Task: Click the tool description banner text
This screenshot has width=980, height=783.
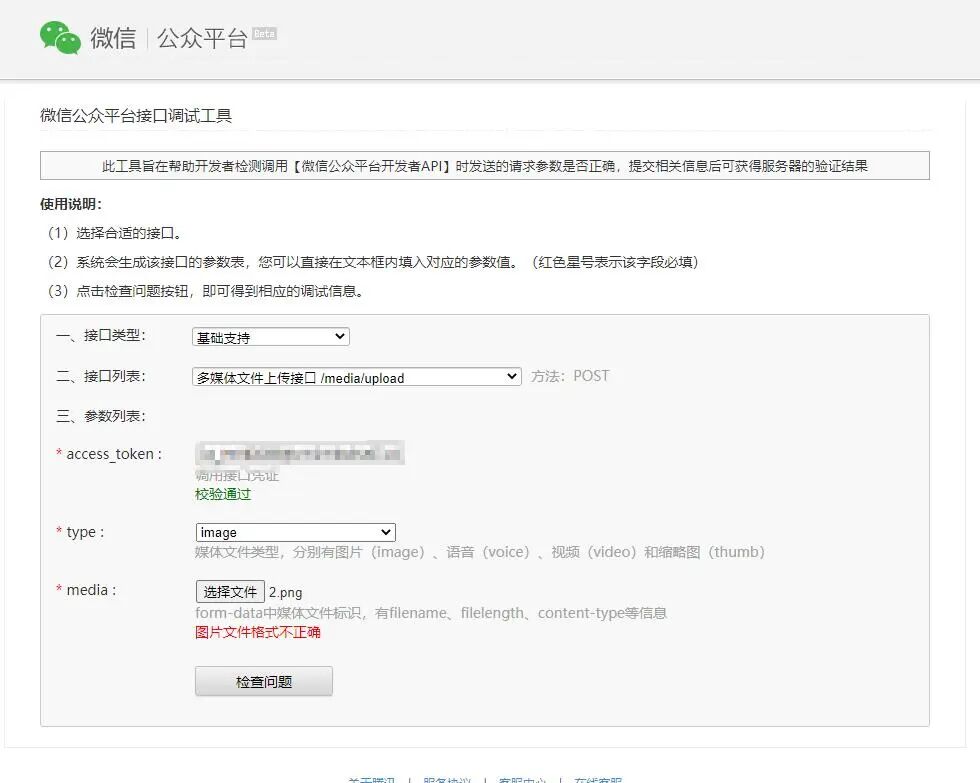Action: (485, 166)
